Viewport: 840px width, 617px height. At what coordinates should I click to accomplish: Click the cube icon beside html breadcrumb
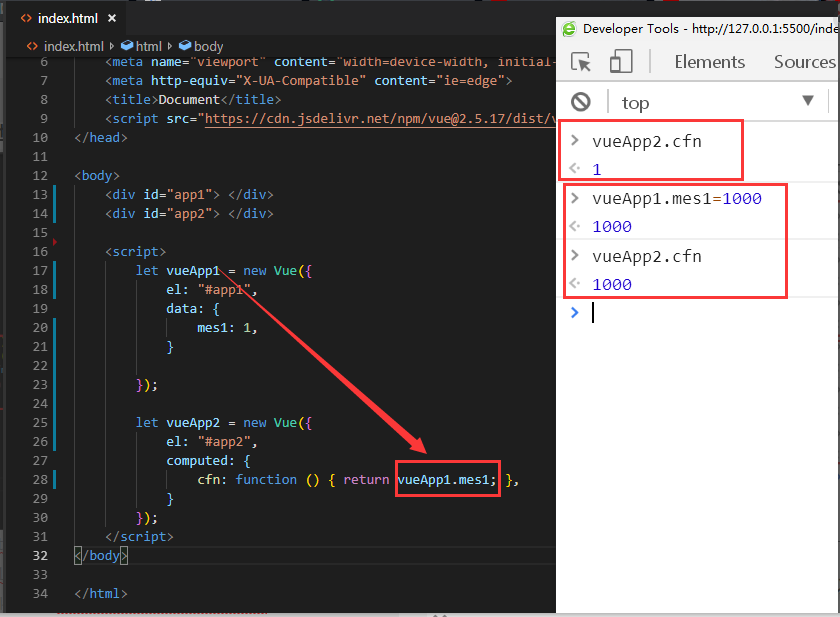(127, 46)
